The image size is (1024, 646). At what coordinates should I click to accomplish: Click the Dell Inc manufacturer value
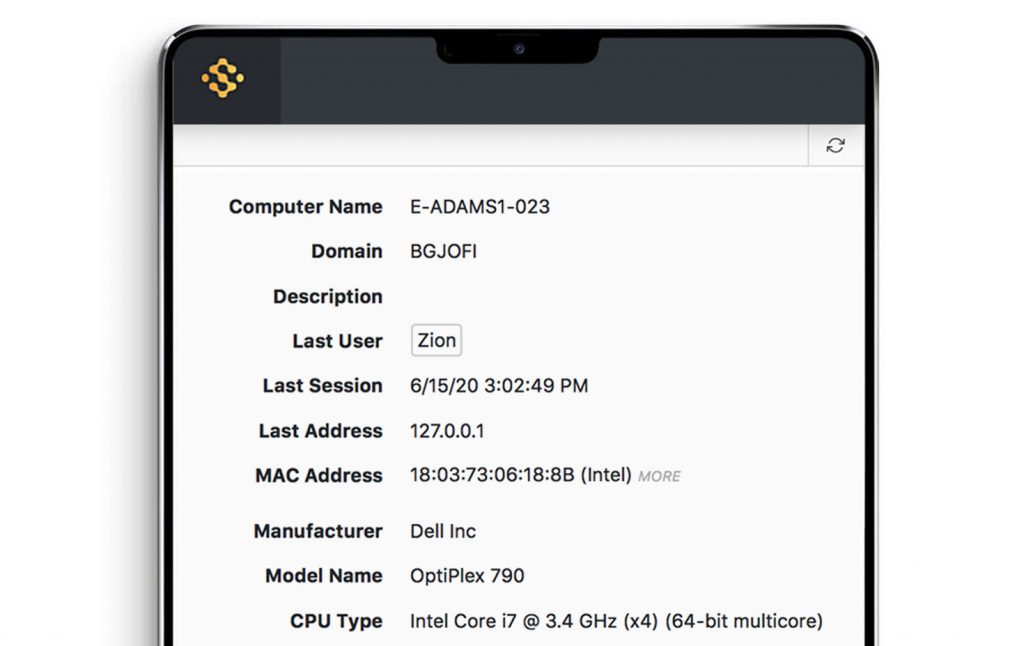click(443, 531)
